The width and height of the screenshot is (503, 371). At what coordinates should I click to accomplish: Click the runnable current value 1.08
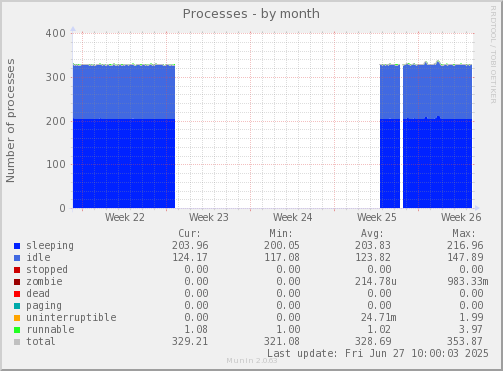(x=196, y=329)
